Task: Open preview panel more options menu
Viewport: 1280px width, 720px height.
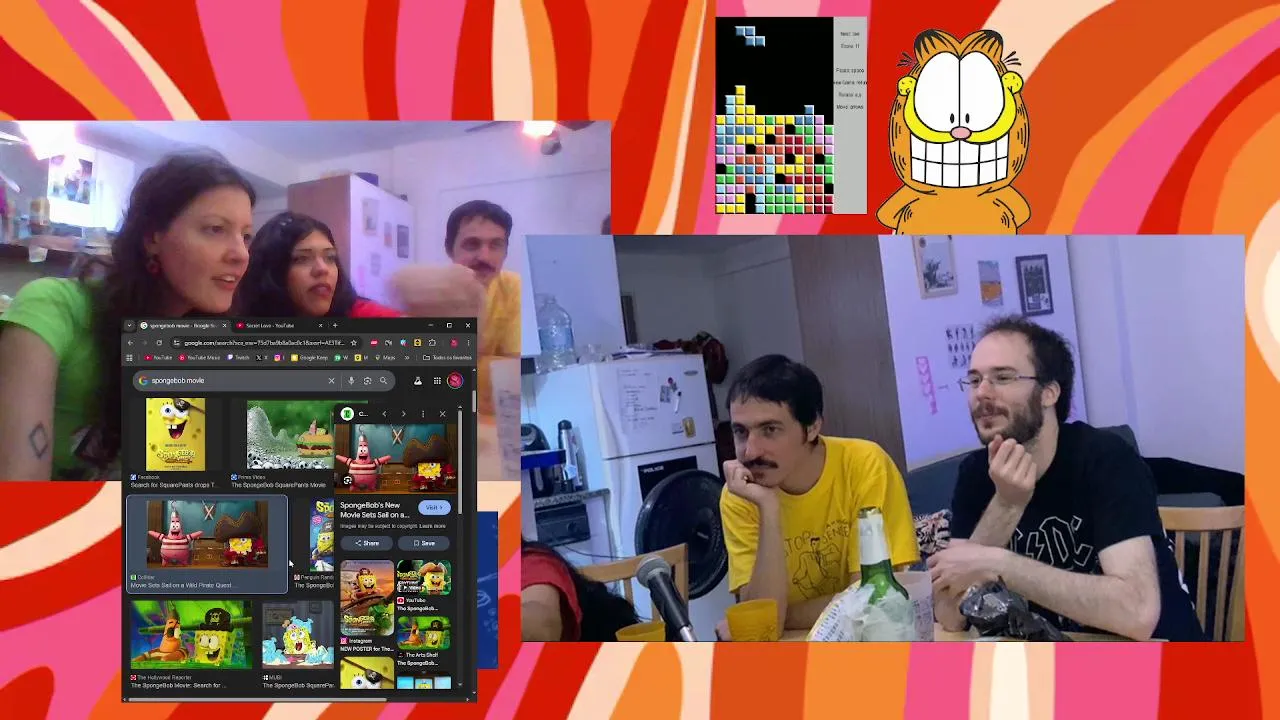Action: click(423, 414)
